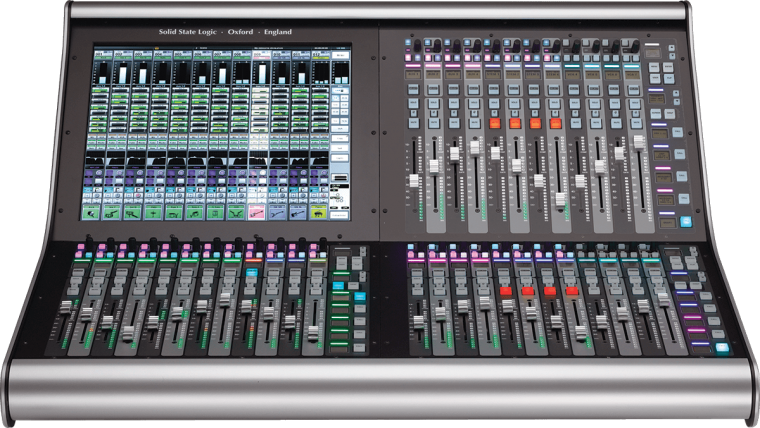Touch the AUX 4 scribble strip display
Image resolution: width=760 pixels, height=428 pixels.
click(x=474, y=75)
